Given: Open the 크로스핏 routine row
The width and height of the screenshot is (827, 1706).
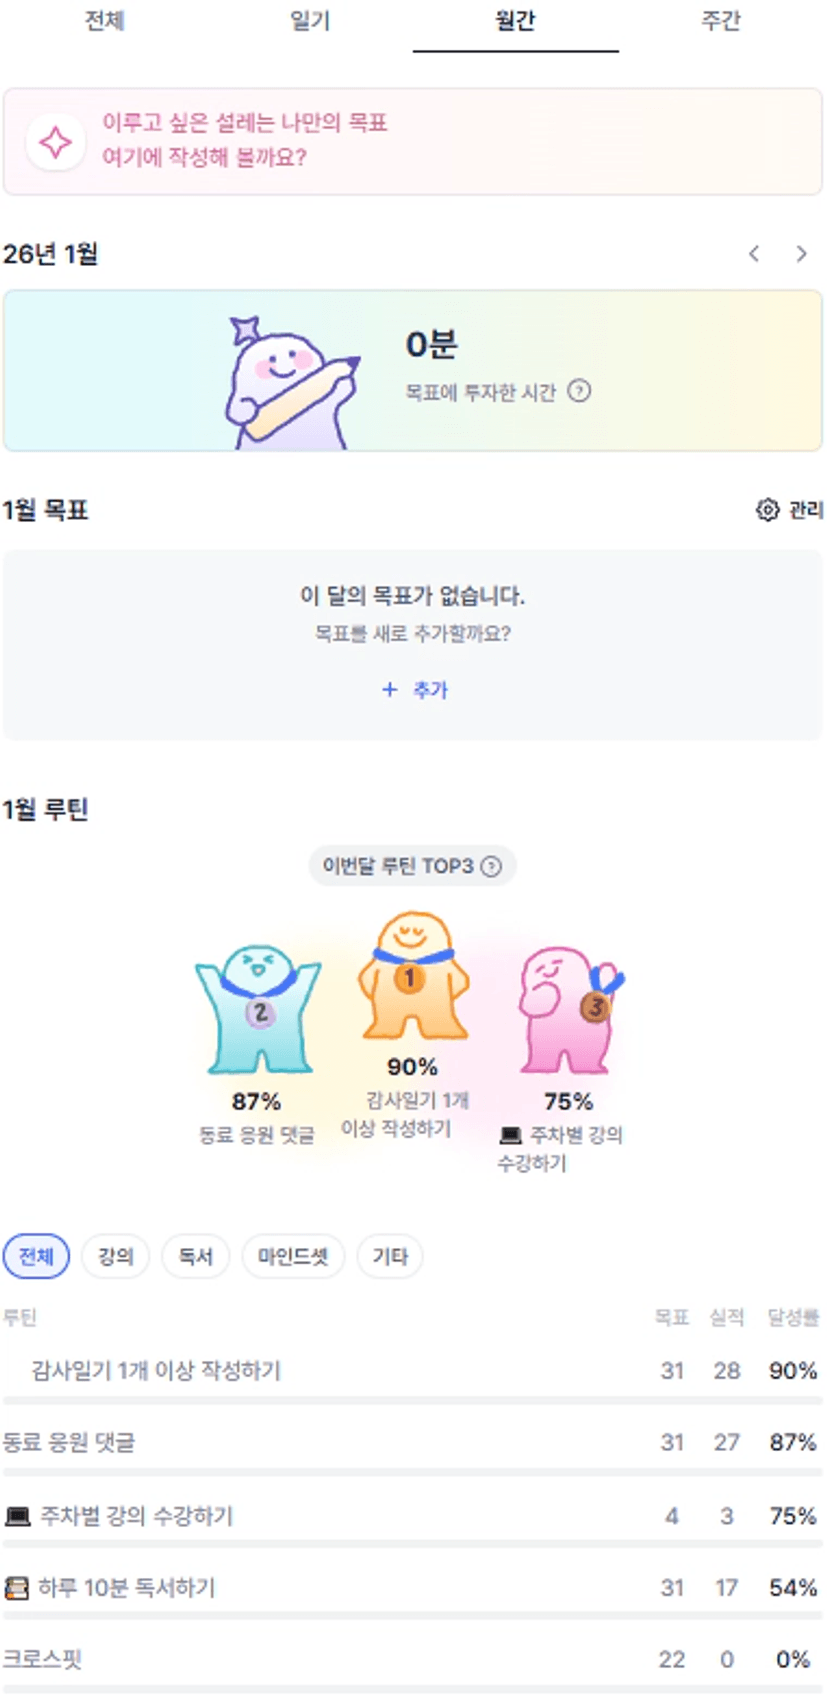Looking at the screenshot, I should (x=412, y=1660).
